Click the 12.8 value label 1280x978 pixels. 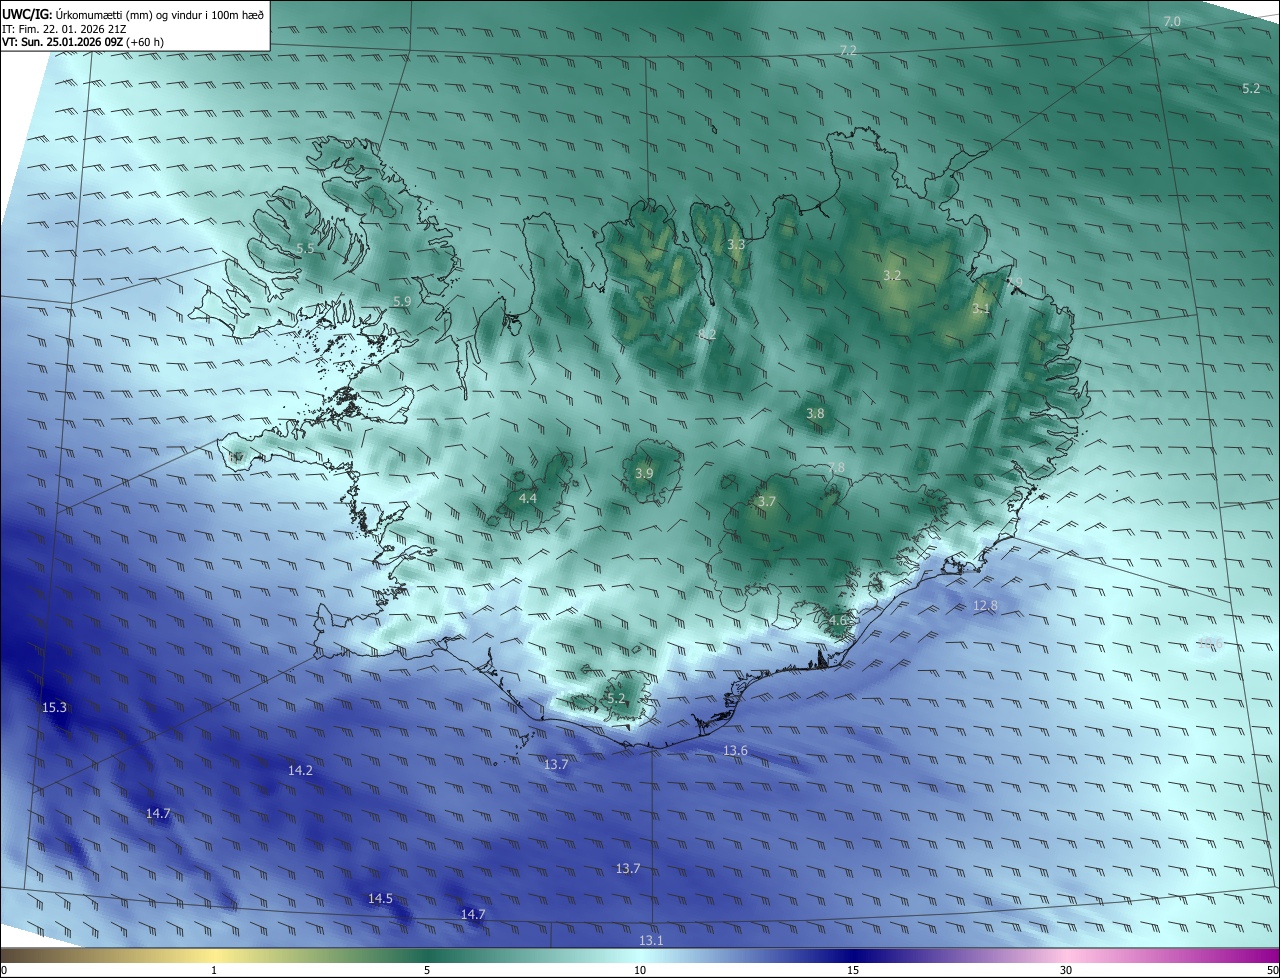pyautogui.click(x=985, y=606)
